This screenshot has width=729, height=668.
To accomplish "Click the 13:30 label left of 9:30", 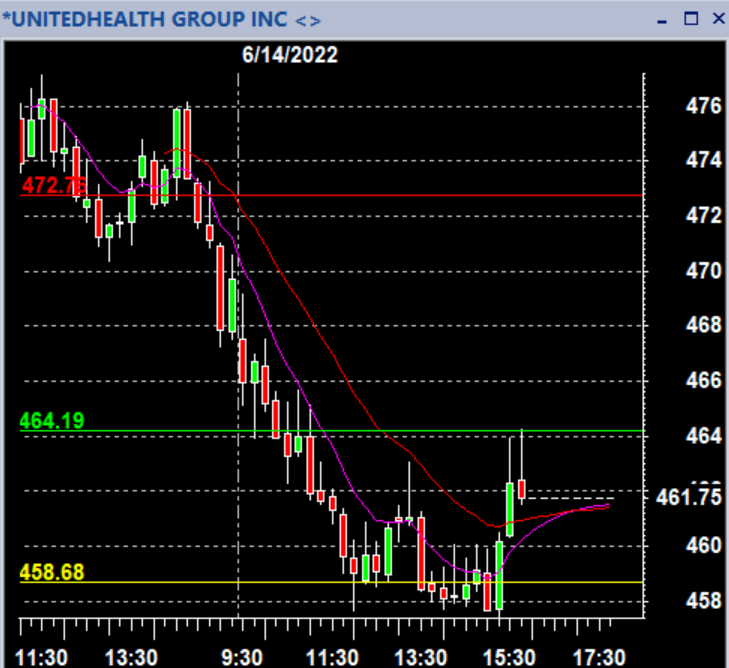I will pos(131,658).
